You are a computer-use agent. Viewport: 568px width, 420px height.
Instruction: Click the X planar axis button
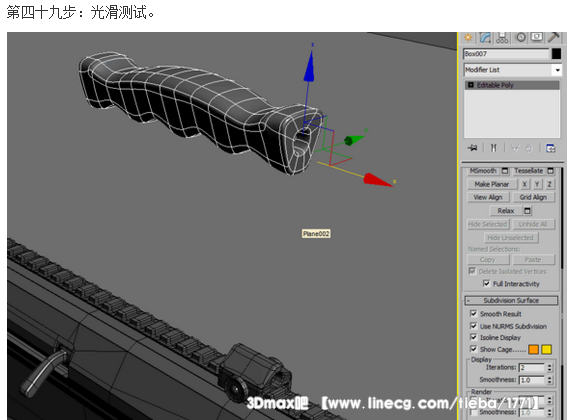coord(524,184)
